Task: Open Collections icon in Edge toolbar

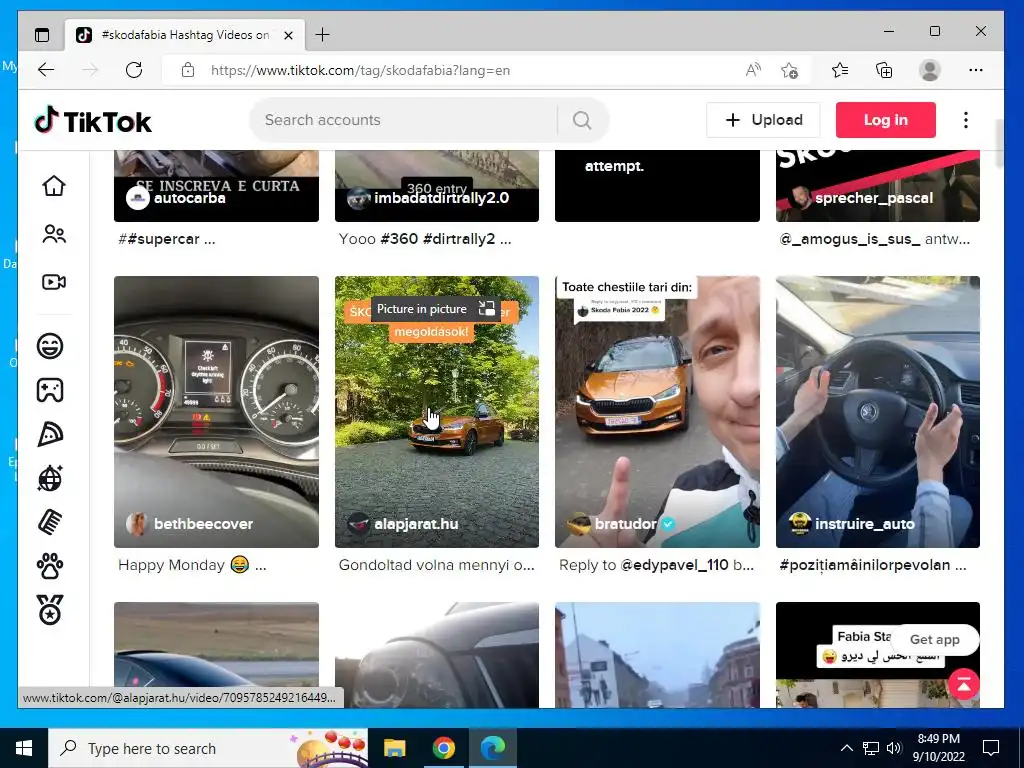Action: tap(884, 70)
